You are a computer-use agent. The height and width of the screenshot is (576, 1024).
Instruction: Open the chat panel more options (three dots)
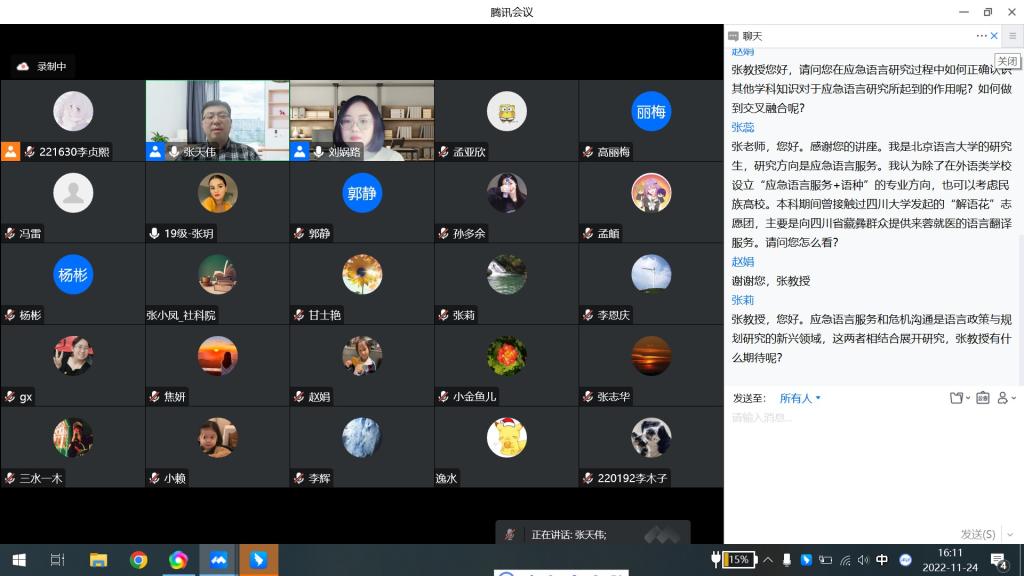981,36
